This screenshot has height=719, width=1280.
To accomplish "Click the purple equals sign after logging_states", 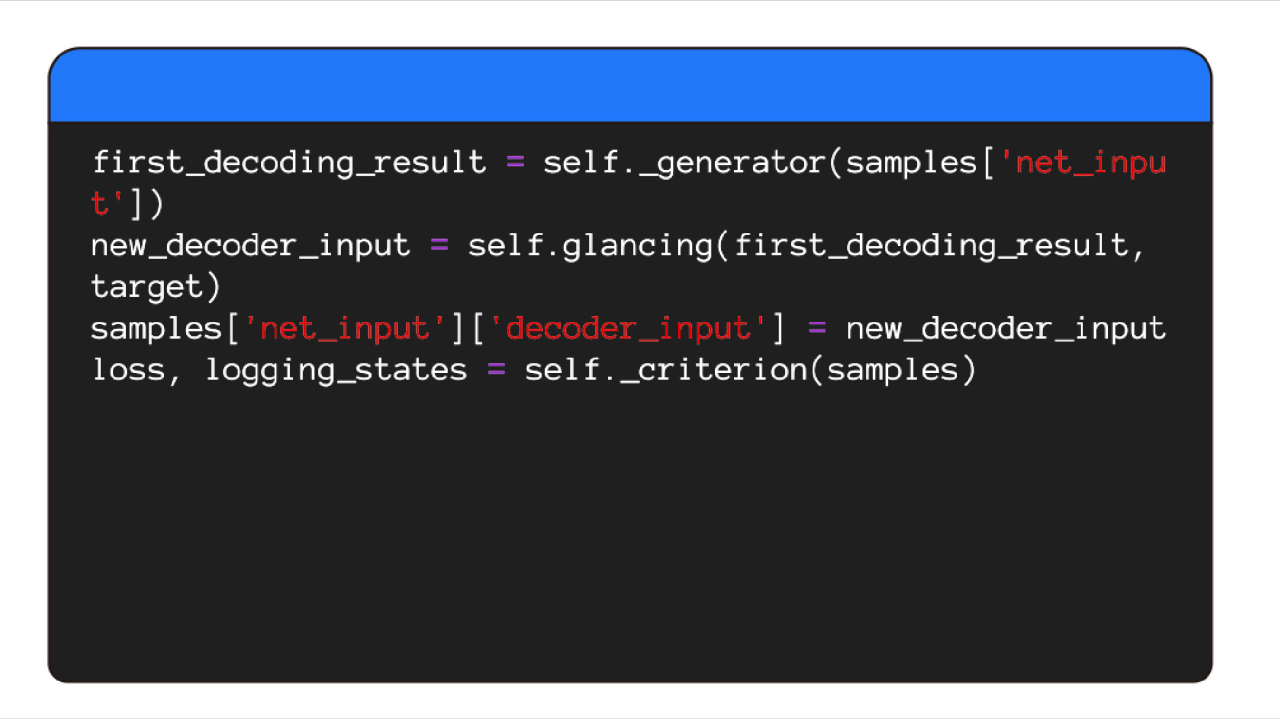I will coord(496,371).
